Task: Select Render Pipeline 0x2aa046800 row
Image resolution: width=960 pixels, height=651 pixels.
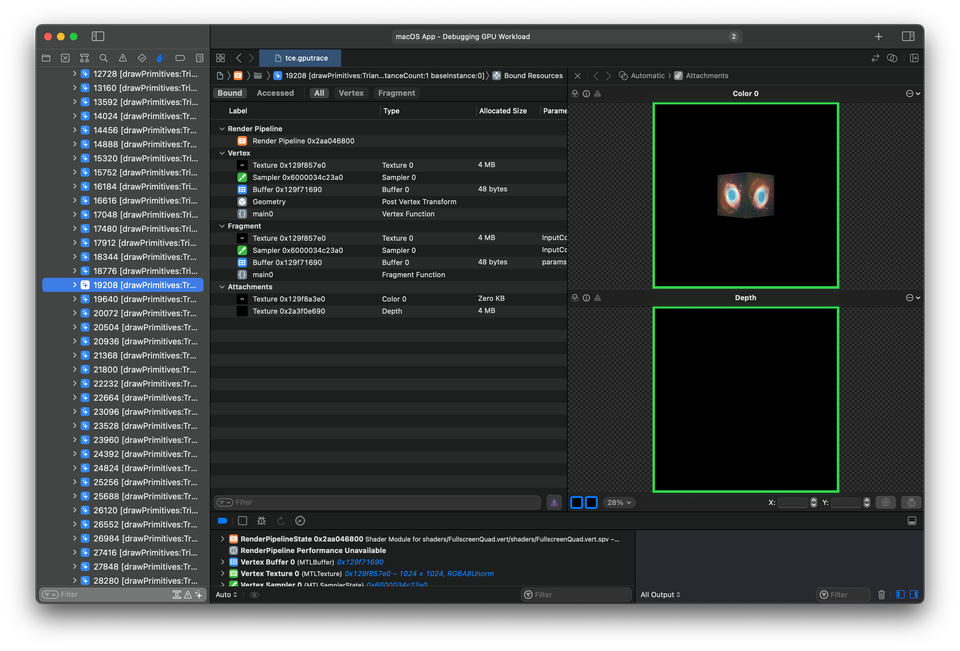Action: 389,141
